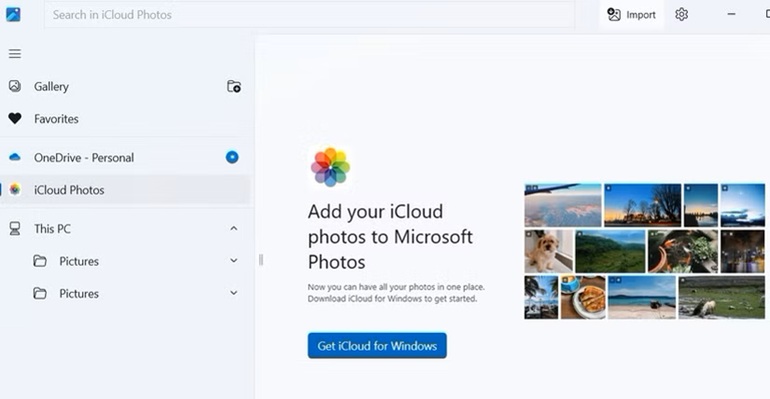770x399 pixels.
Task: Click the add folder icon beside Gallery
Action: (234, 86)
